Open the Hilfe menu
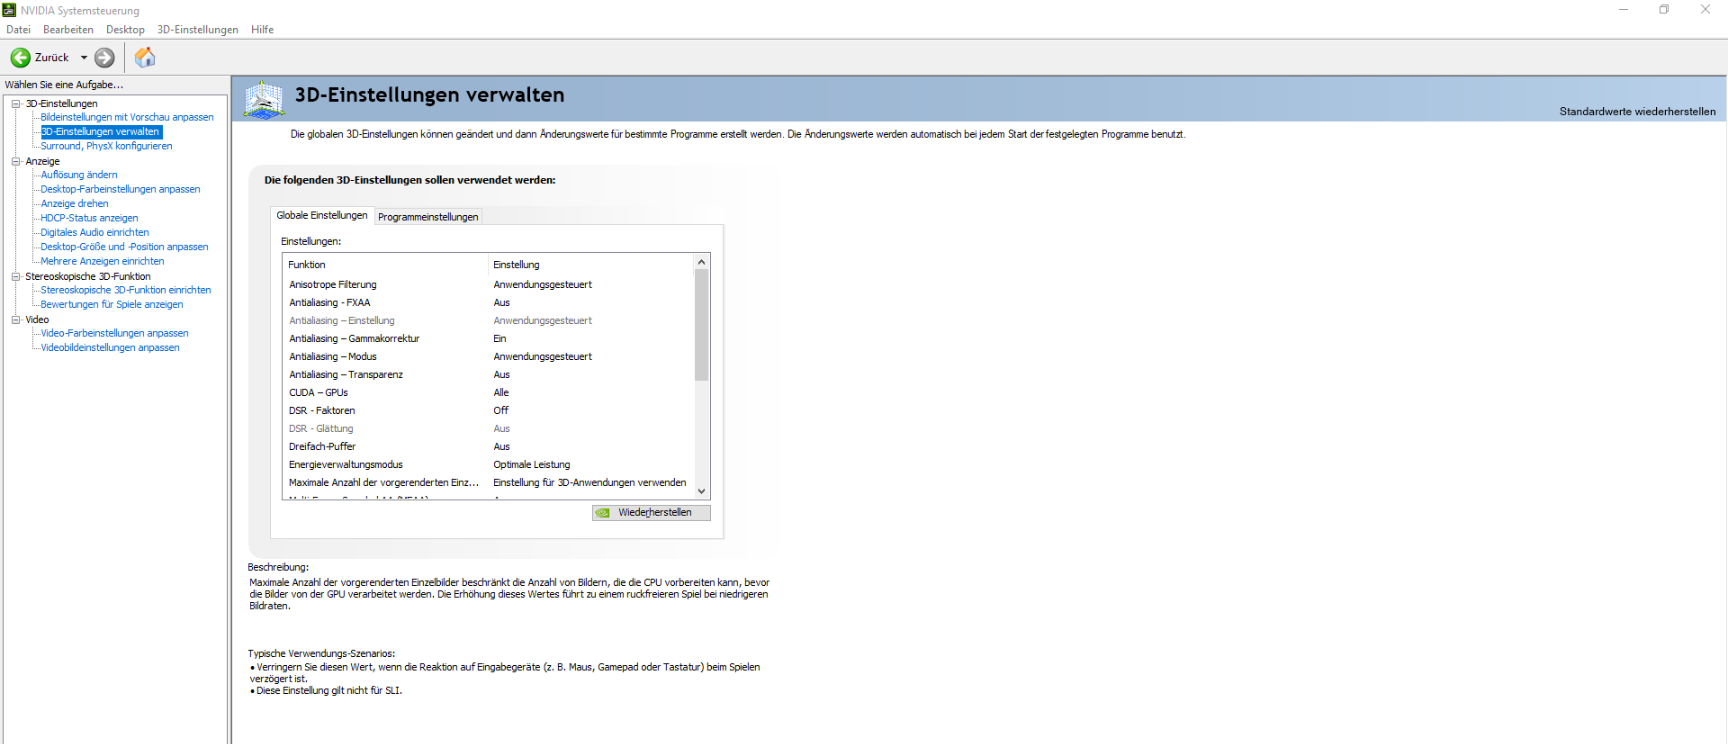The height and width of the screenshot is (744, 1728). 262,30
